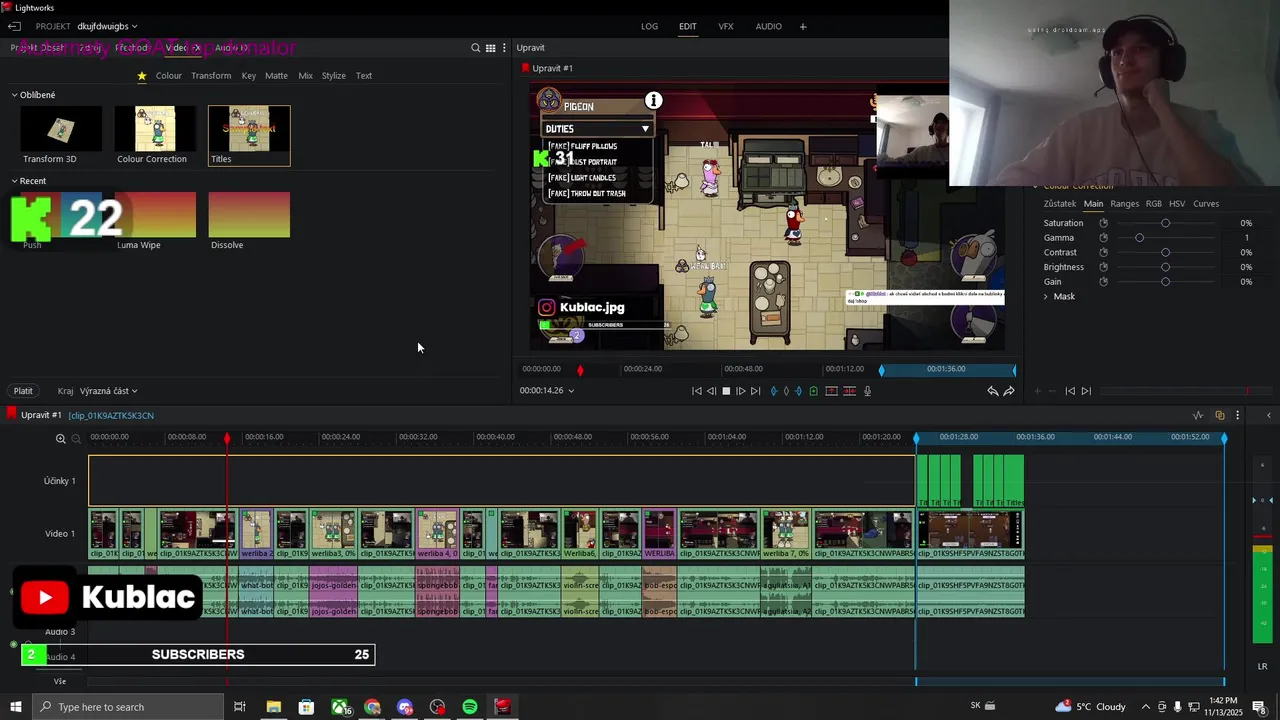The height and width of the screenshot is (720, 1280).
Task: Set mark out point in viewer controls
Action: (x=798, y=391)
